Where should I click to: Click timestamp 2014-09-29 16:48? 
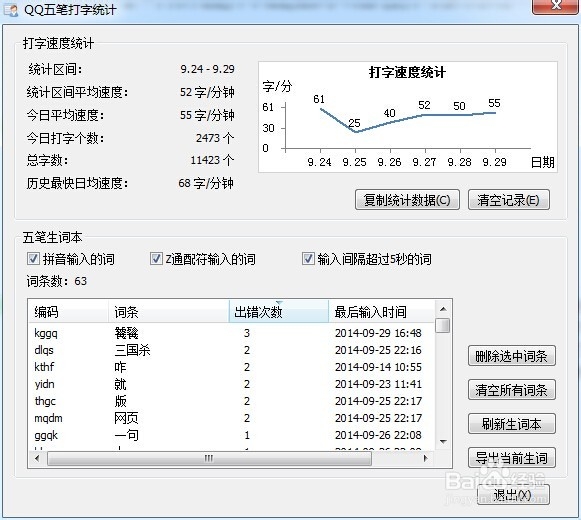click(x=378, y=333)
